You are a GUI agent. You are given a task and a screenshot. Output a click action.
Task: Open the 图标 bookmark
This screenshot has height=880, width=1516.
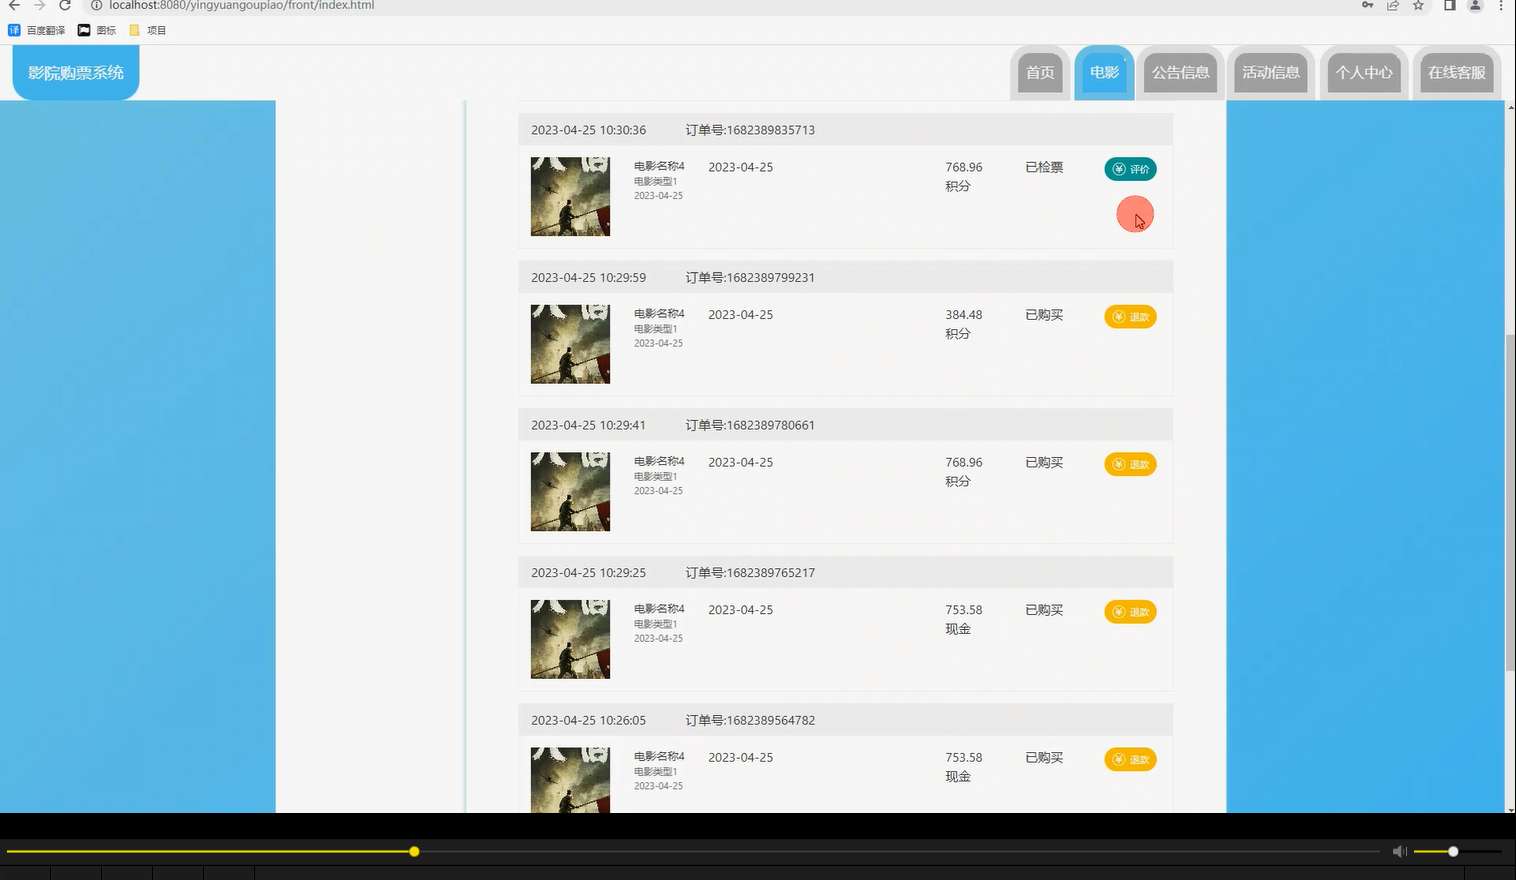coord(97,30)
